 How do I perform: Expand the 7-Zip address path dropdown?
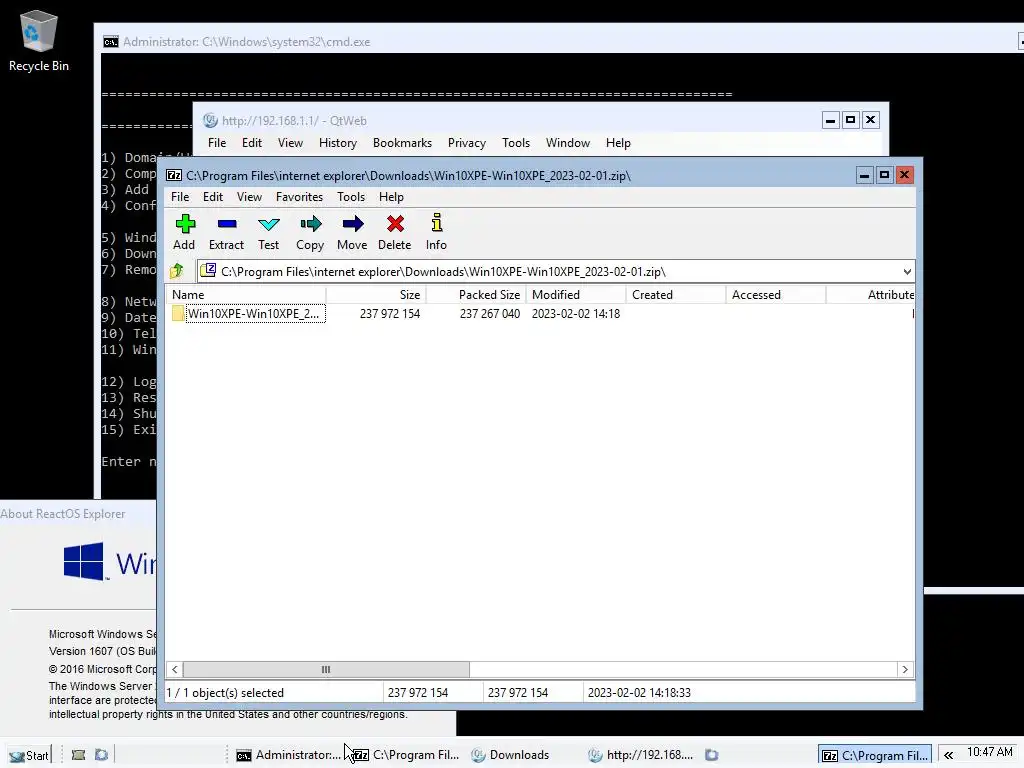click(x=907, y=272)
